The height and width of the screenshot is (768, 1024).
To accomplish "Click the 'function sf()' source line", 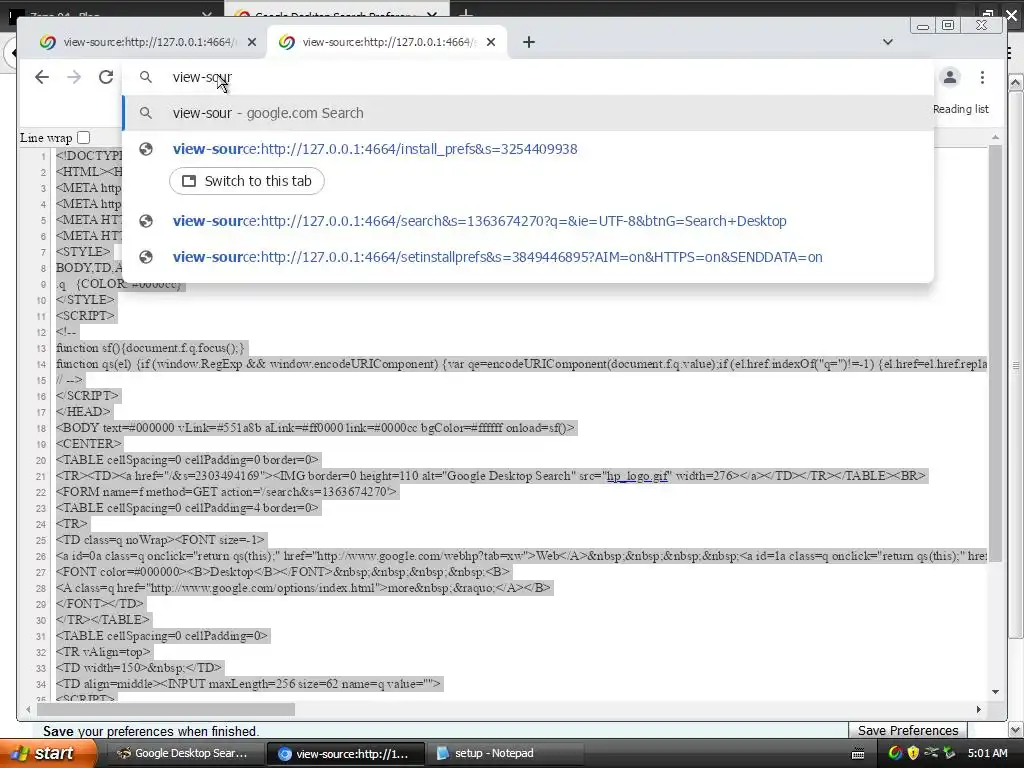I will tap(150, 347).
